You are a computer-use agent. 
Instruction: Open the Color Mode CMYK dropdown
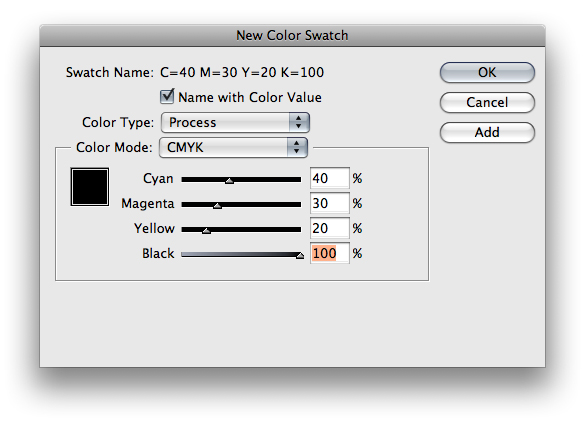(x=233, y=147)
